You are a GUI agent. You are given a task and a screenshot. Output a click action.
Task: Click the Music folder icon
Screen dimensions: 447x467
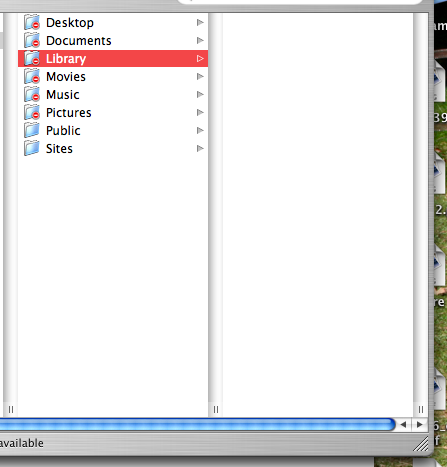tap(32, 94)
